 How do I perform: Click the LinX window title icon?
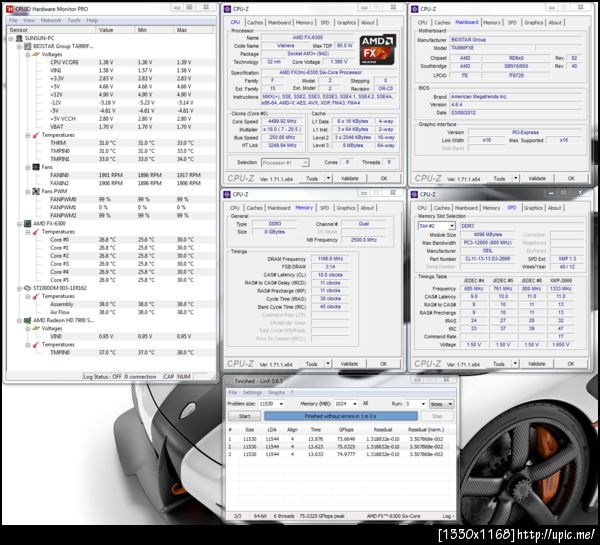230,381
